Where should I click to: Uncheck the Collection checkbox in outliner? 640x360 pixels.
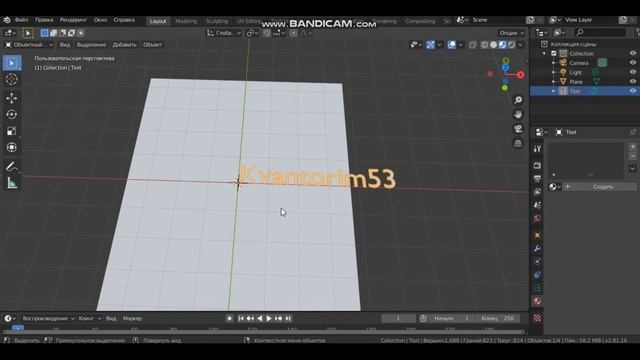click(554, 53)
